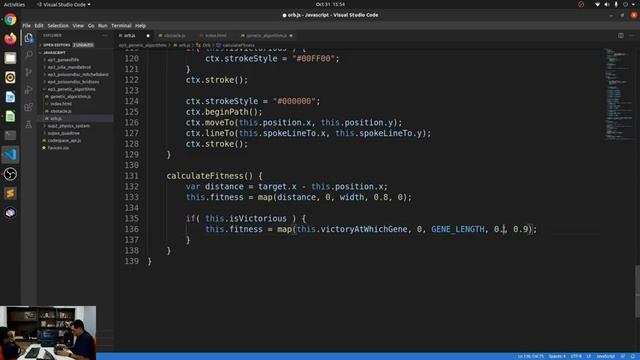The image size is (640, 360).
Task: Open the Edit menu
Action: tap(39, 26)
